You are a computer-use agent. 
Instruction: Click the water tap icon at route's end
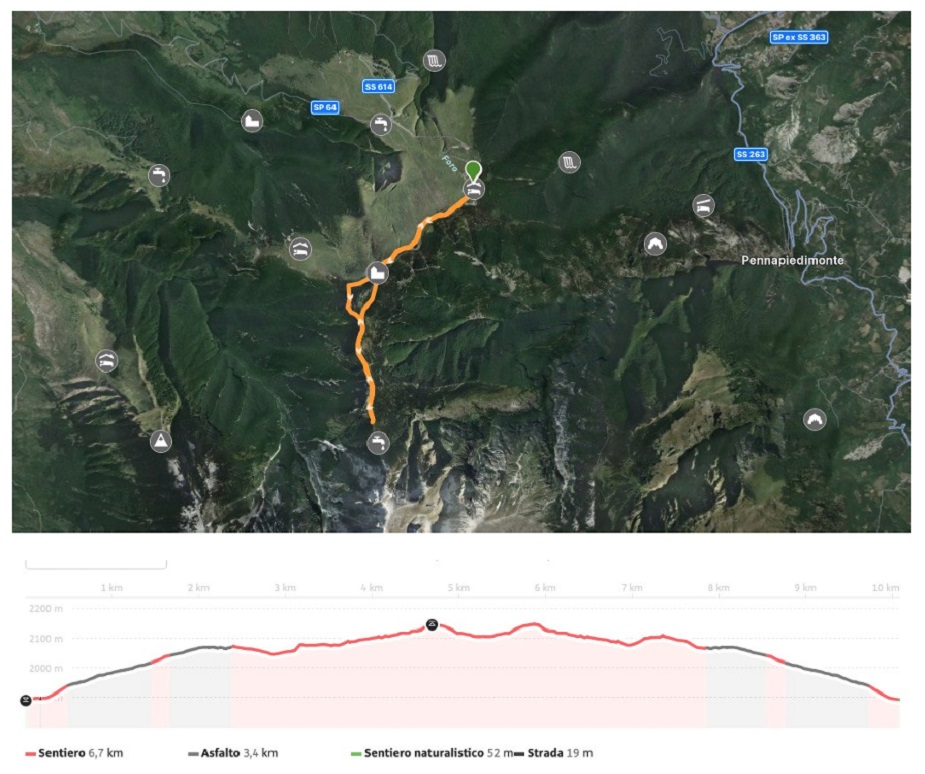[x=378, y=442]
